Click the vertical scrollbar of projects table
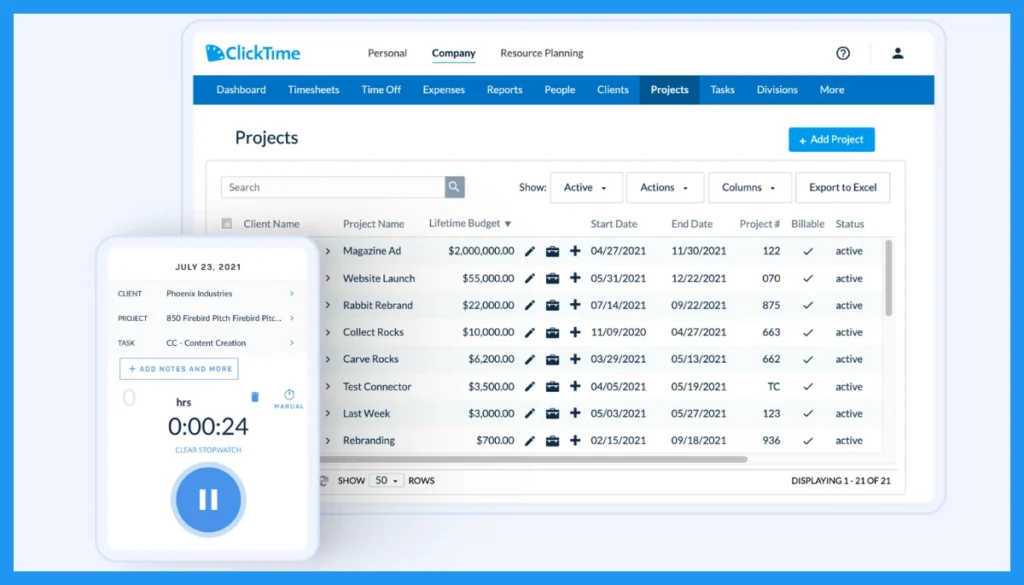 (x=888, y=278)
